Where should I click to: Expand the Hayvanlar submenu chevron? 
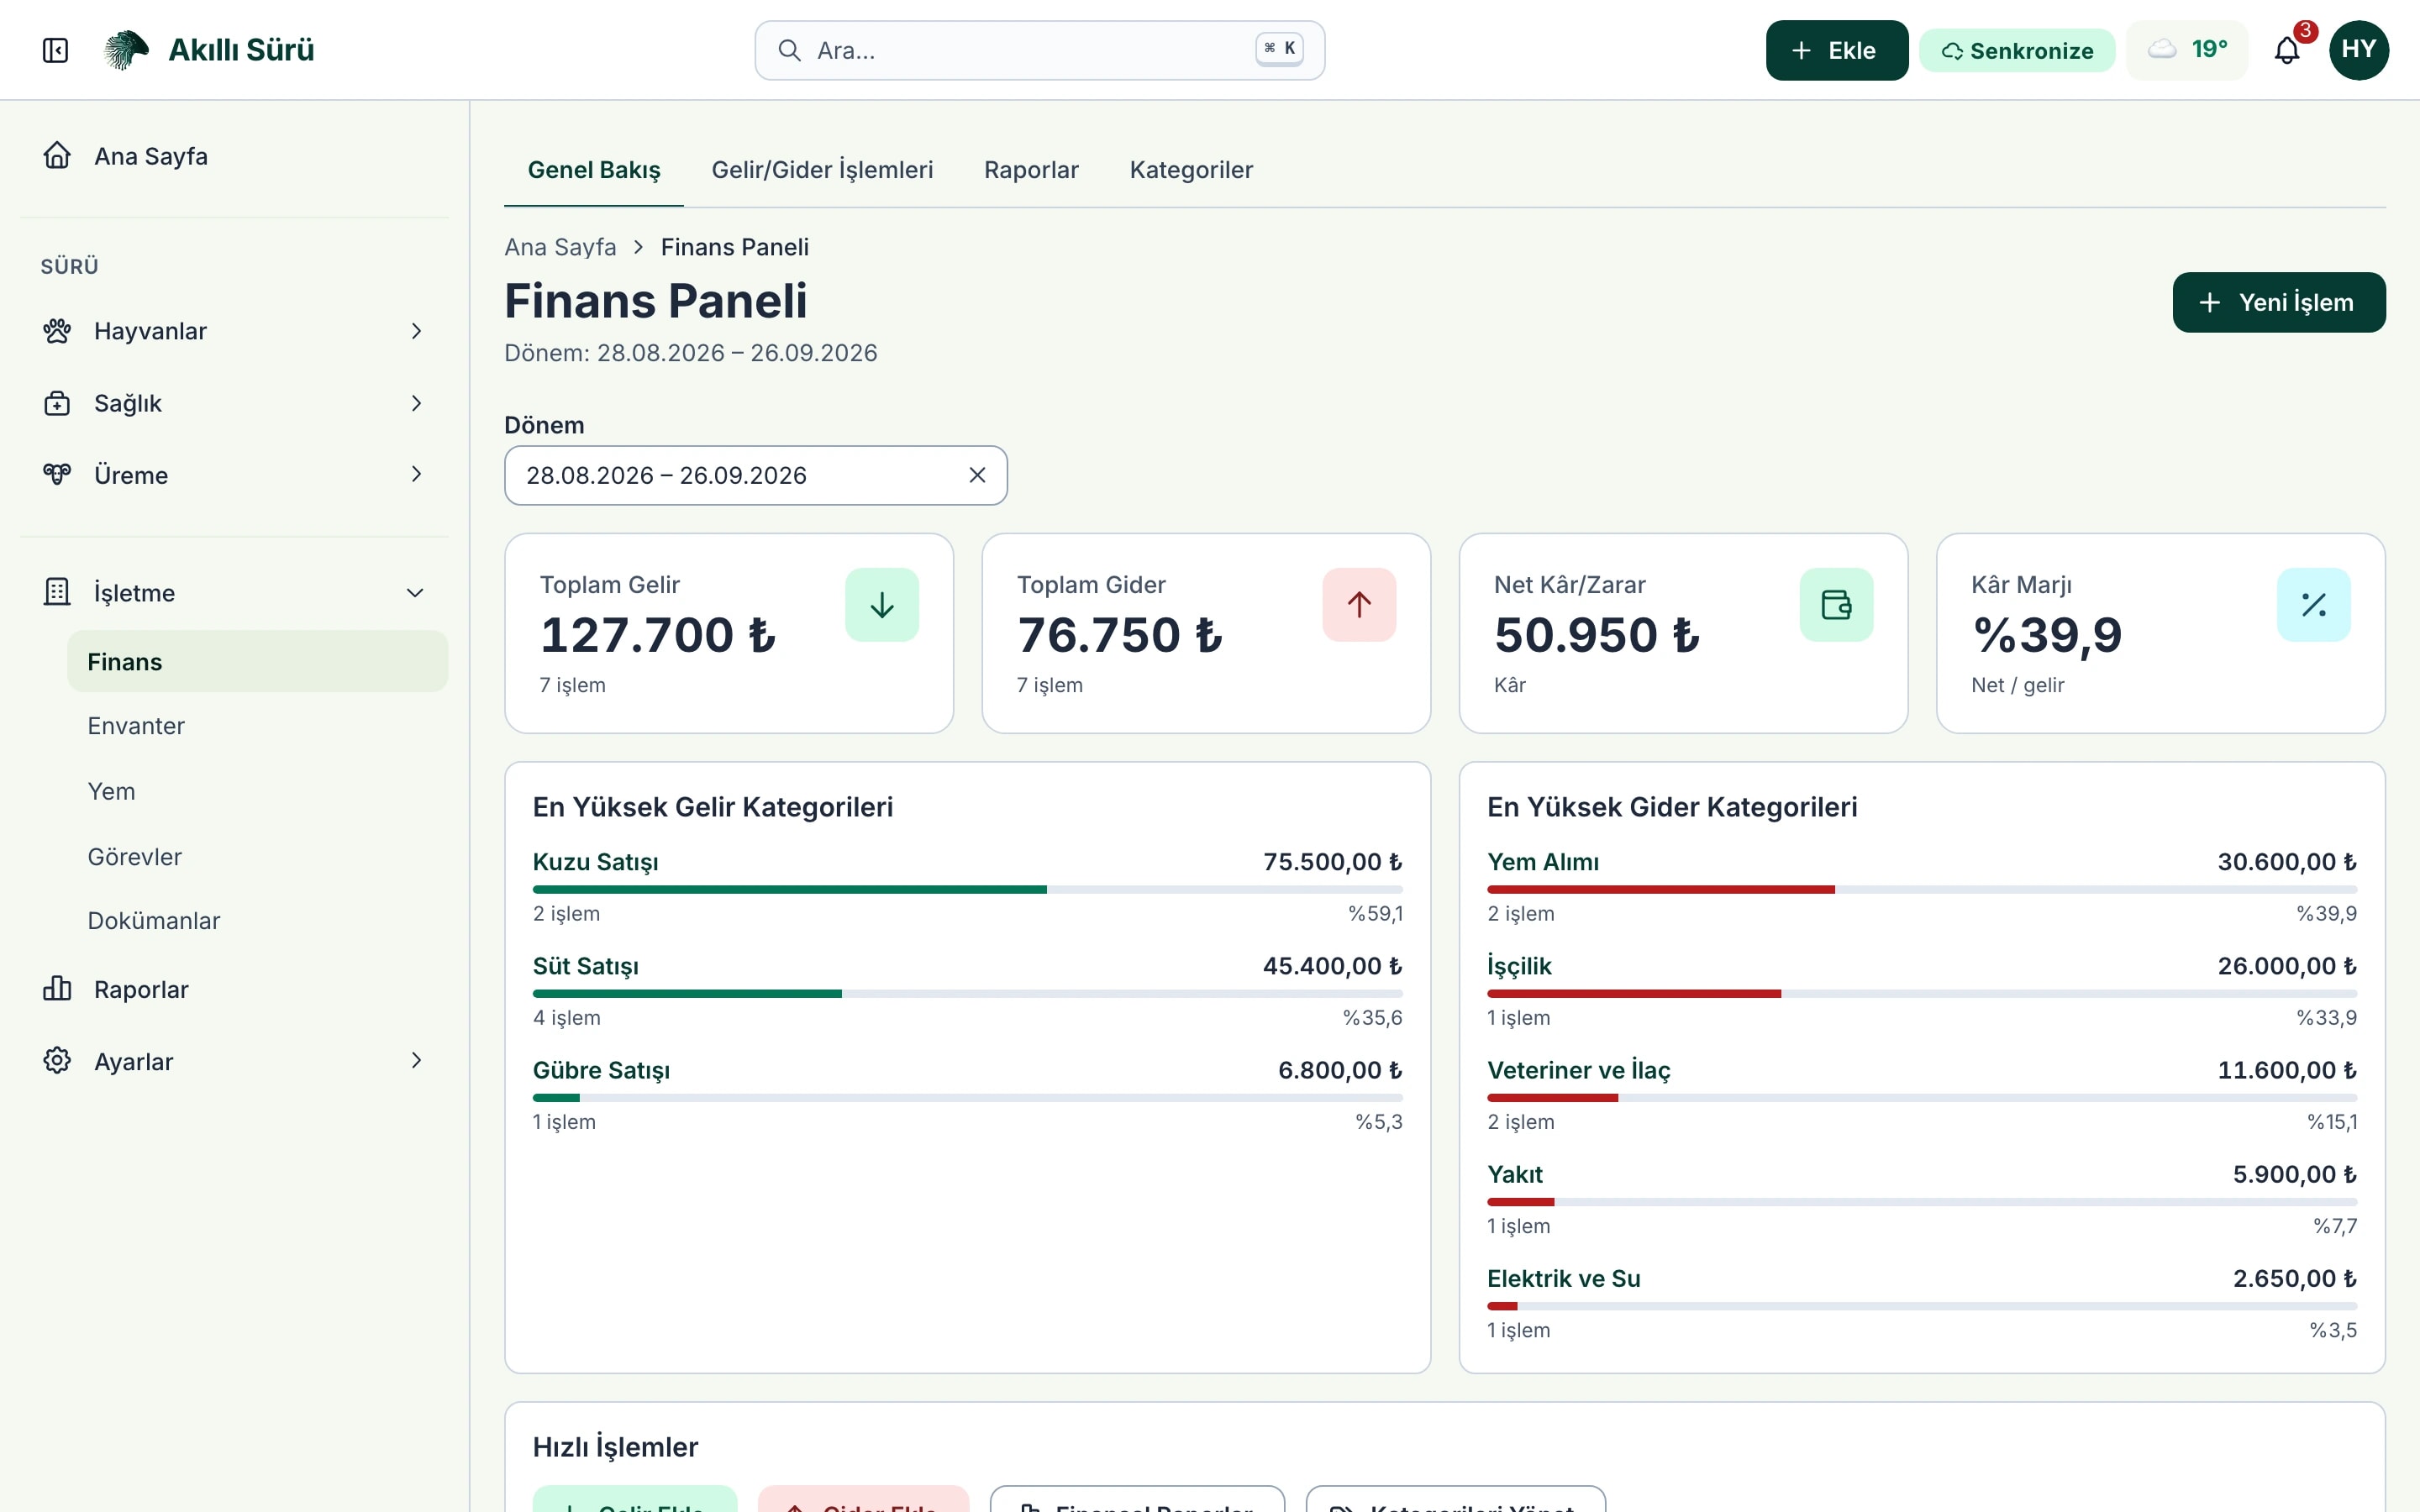point(416,331)
